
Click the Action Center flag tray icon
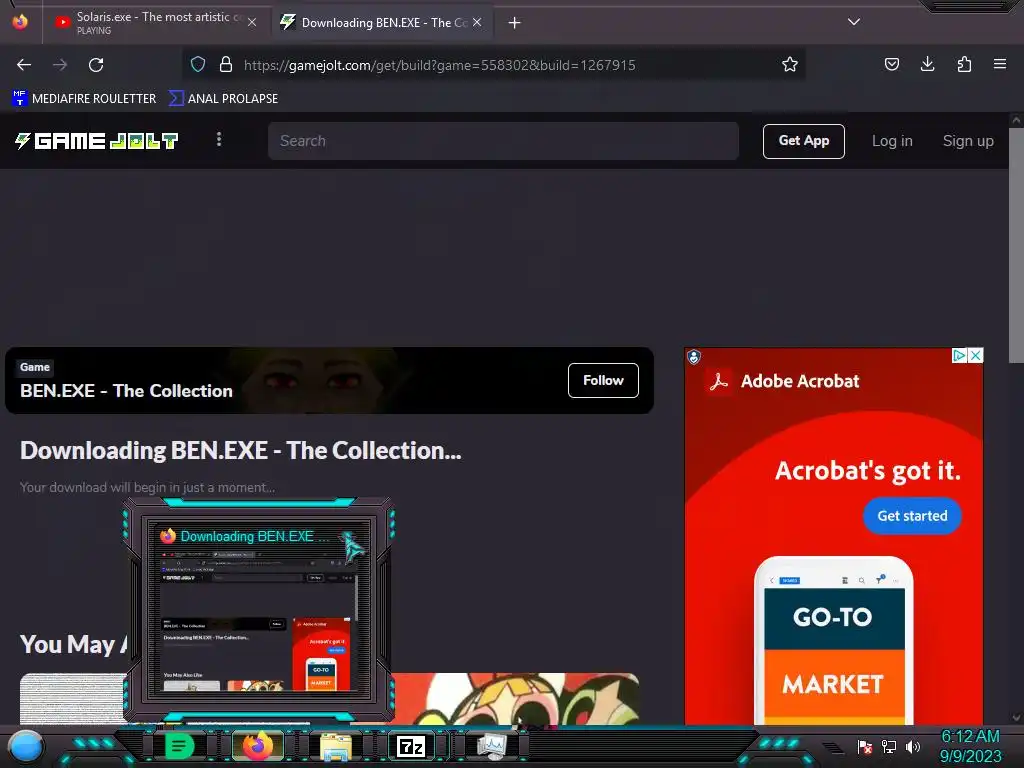865,746
